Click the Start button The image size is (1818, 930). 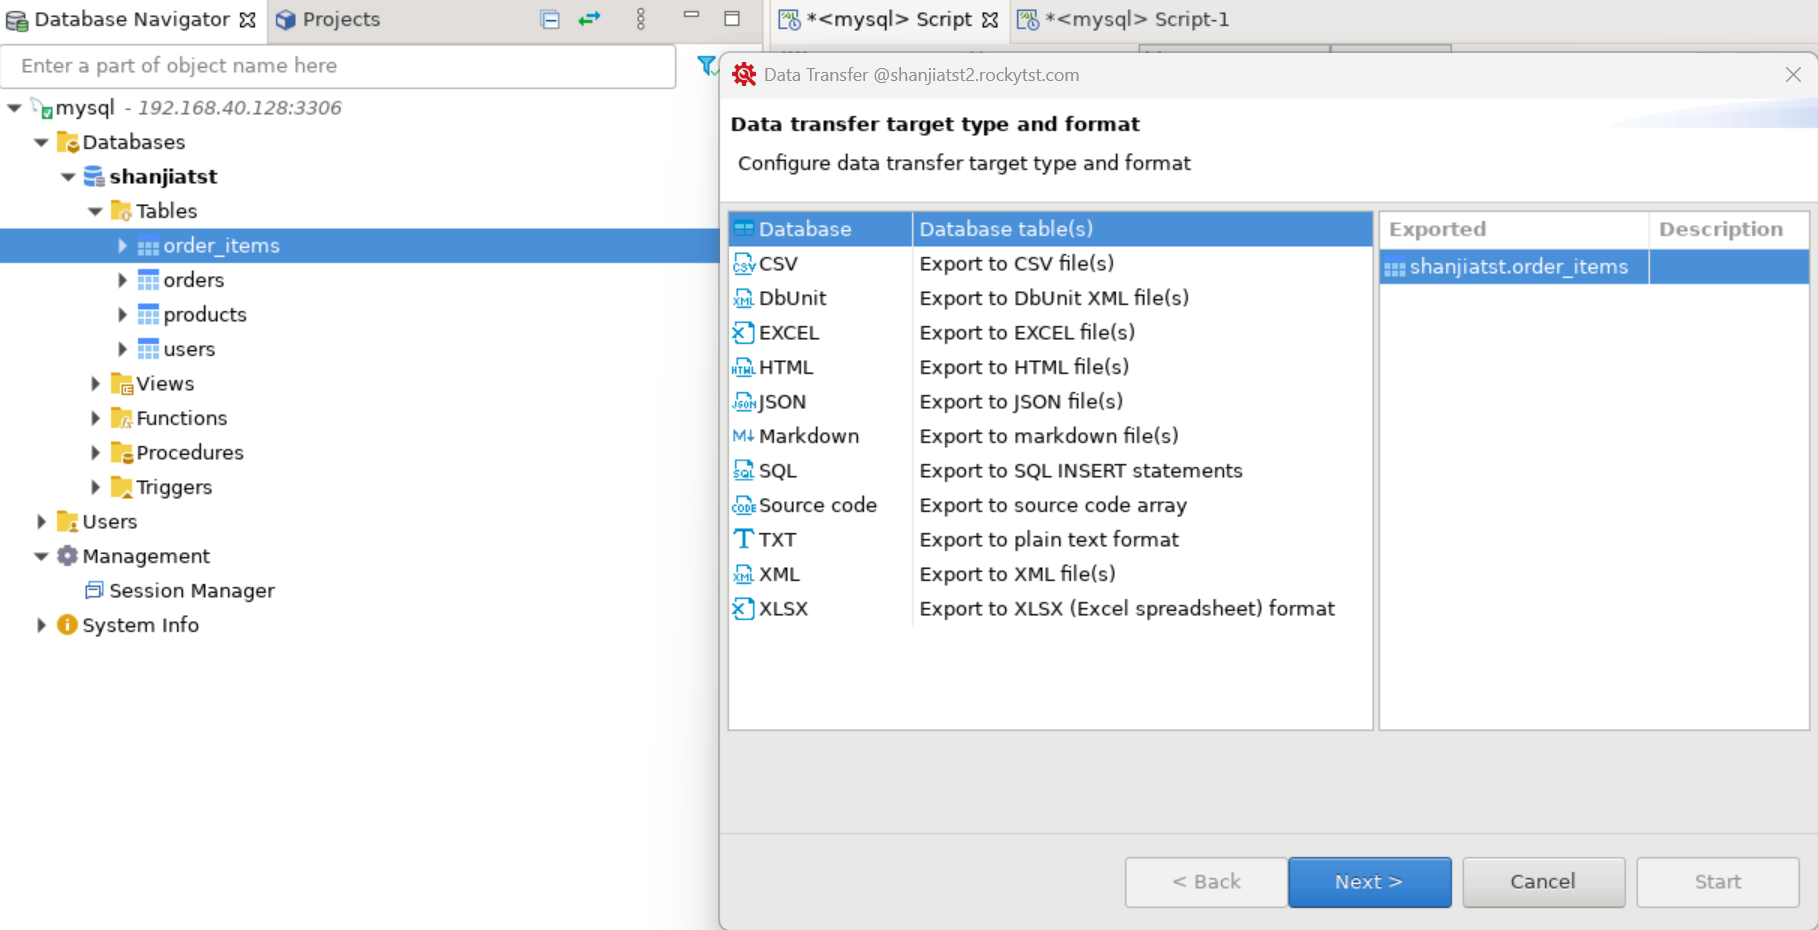click(1718, 882)
